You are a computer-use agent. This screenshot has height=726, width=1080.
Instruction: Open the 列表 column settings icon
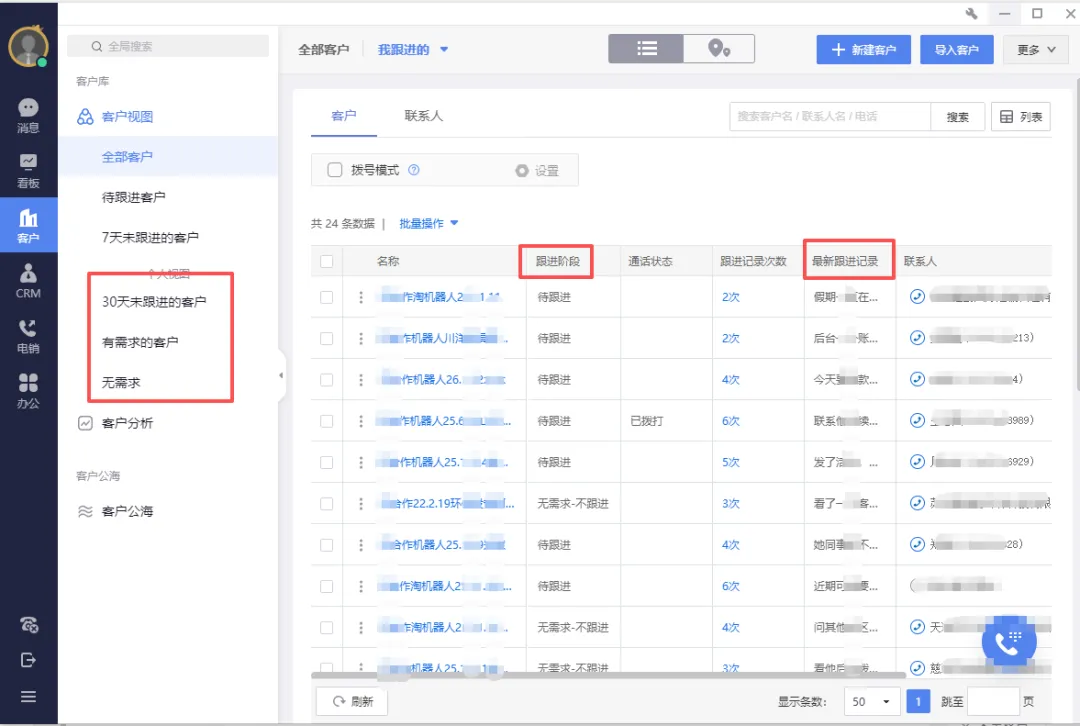1021,116
